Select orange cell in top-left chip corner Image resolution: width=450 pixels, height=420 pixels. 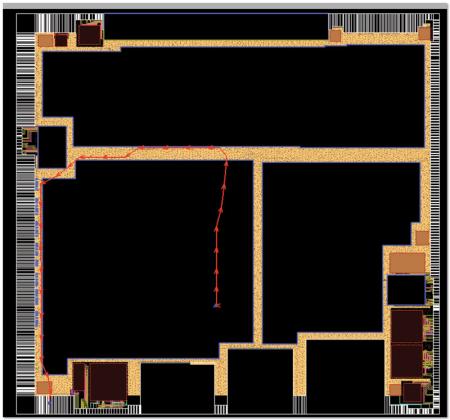(46, 40)
